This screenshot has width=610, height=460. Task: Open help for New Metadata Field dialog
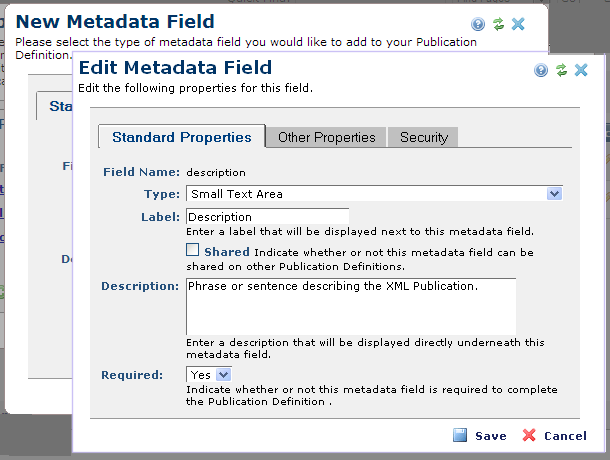pyautogui.click(x=478, y=24)
